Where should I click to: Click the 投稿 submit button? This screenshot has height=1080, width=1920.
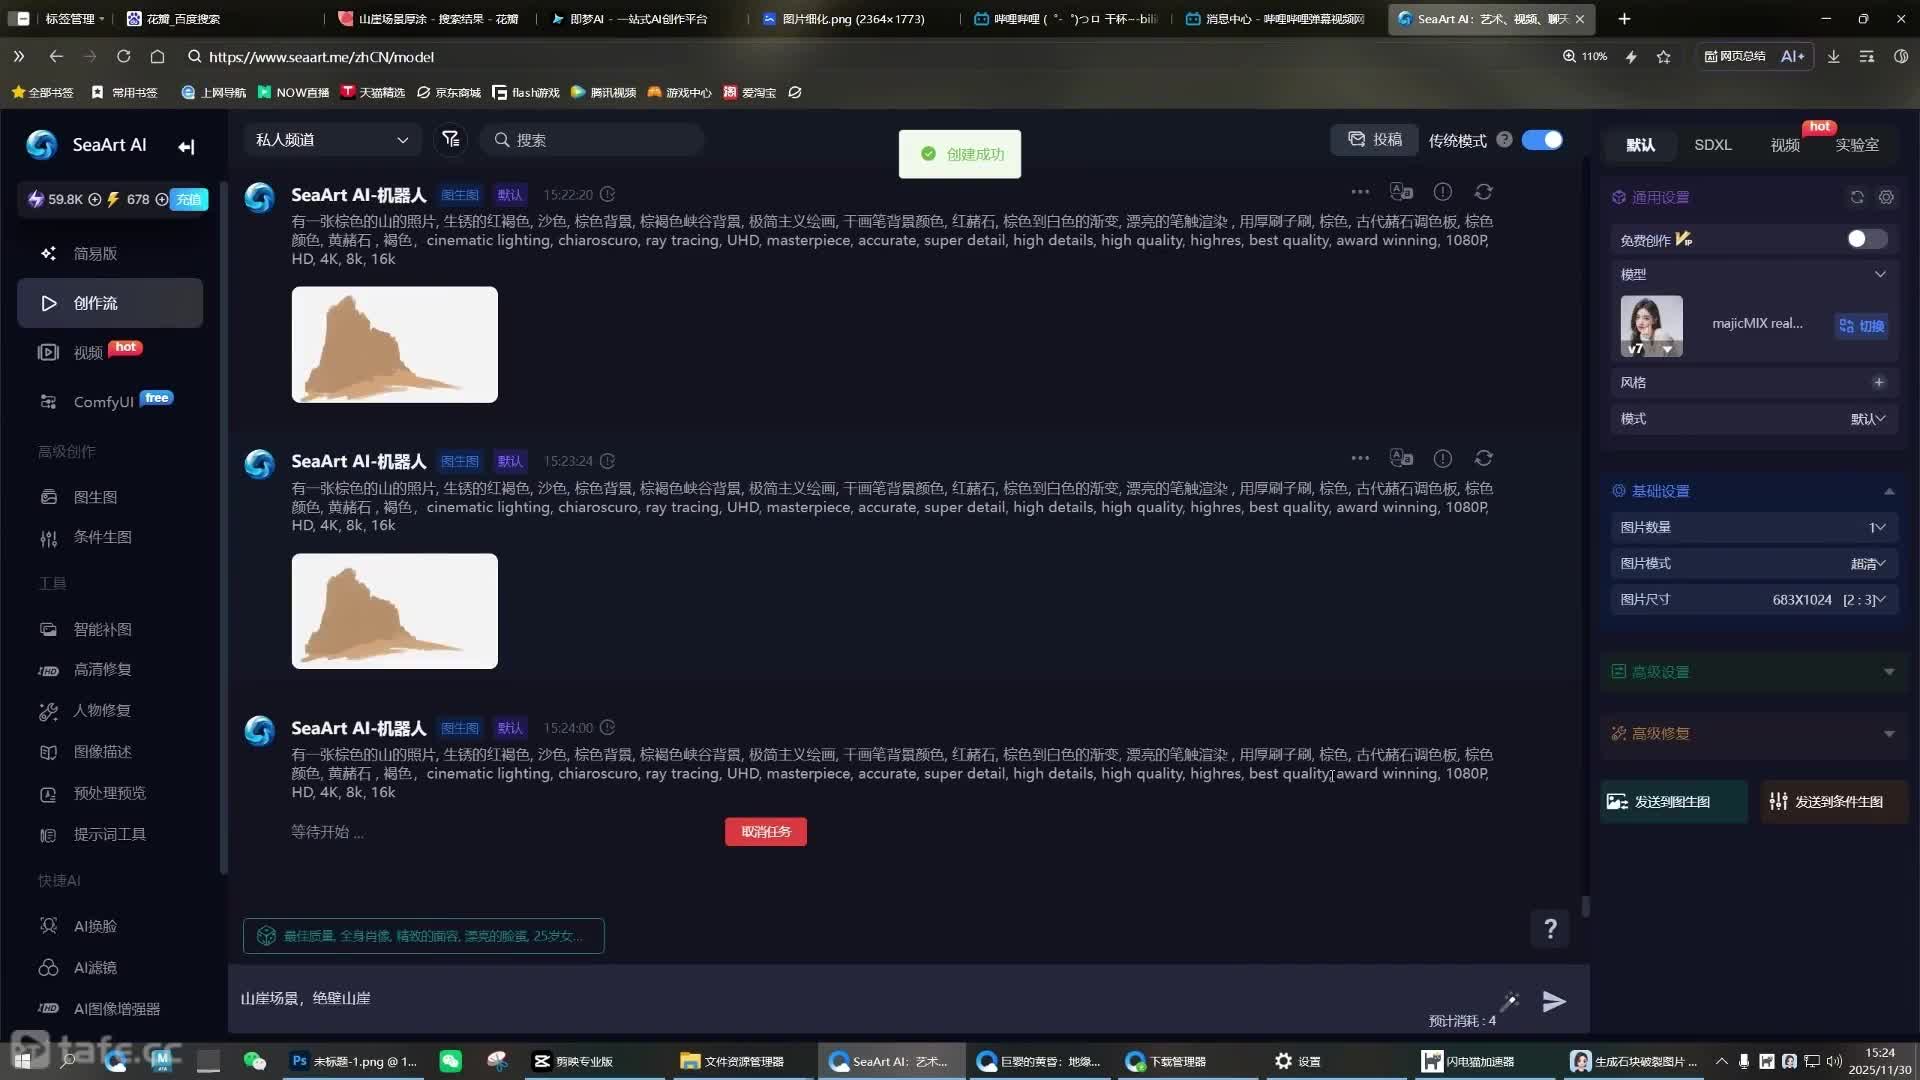pos(1373,139)
